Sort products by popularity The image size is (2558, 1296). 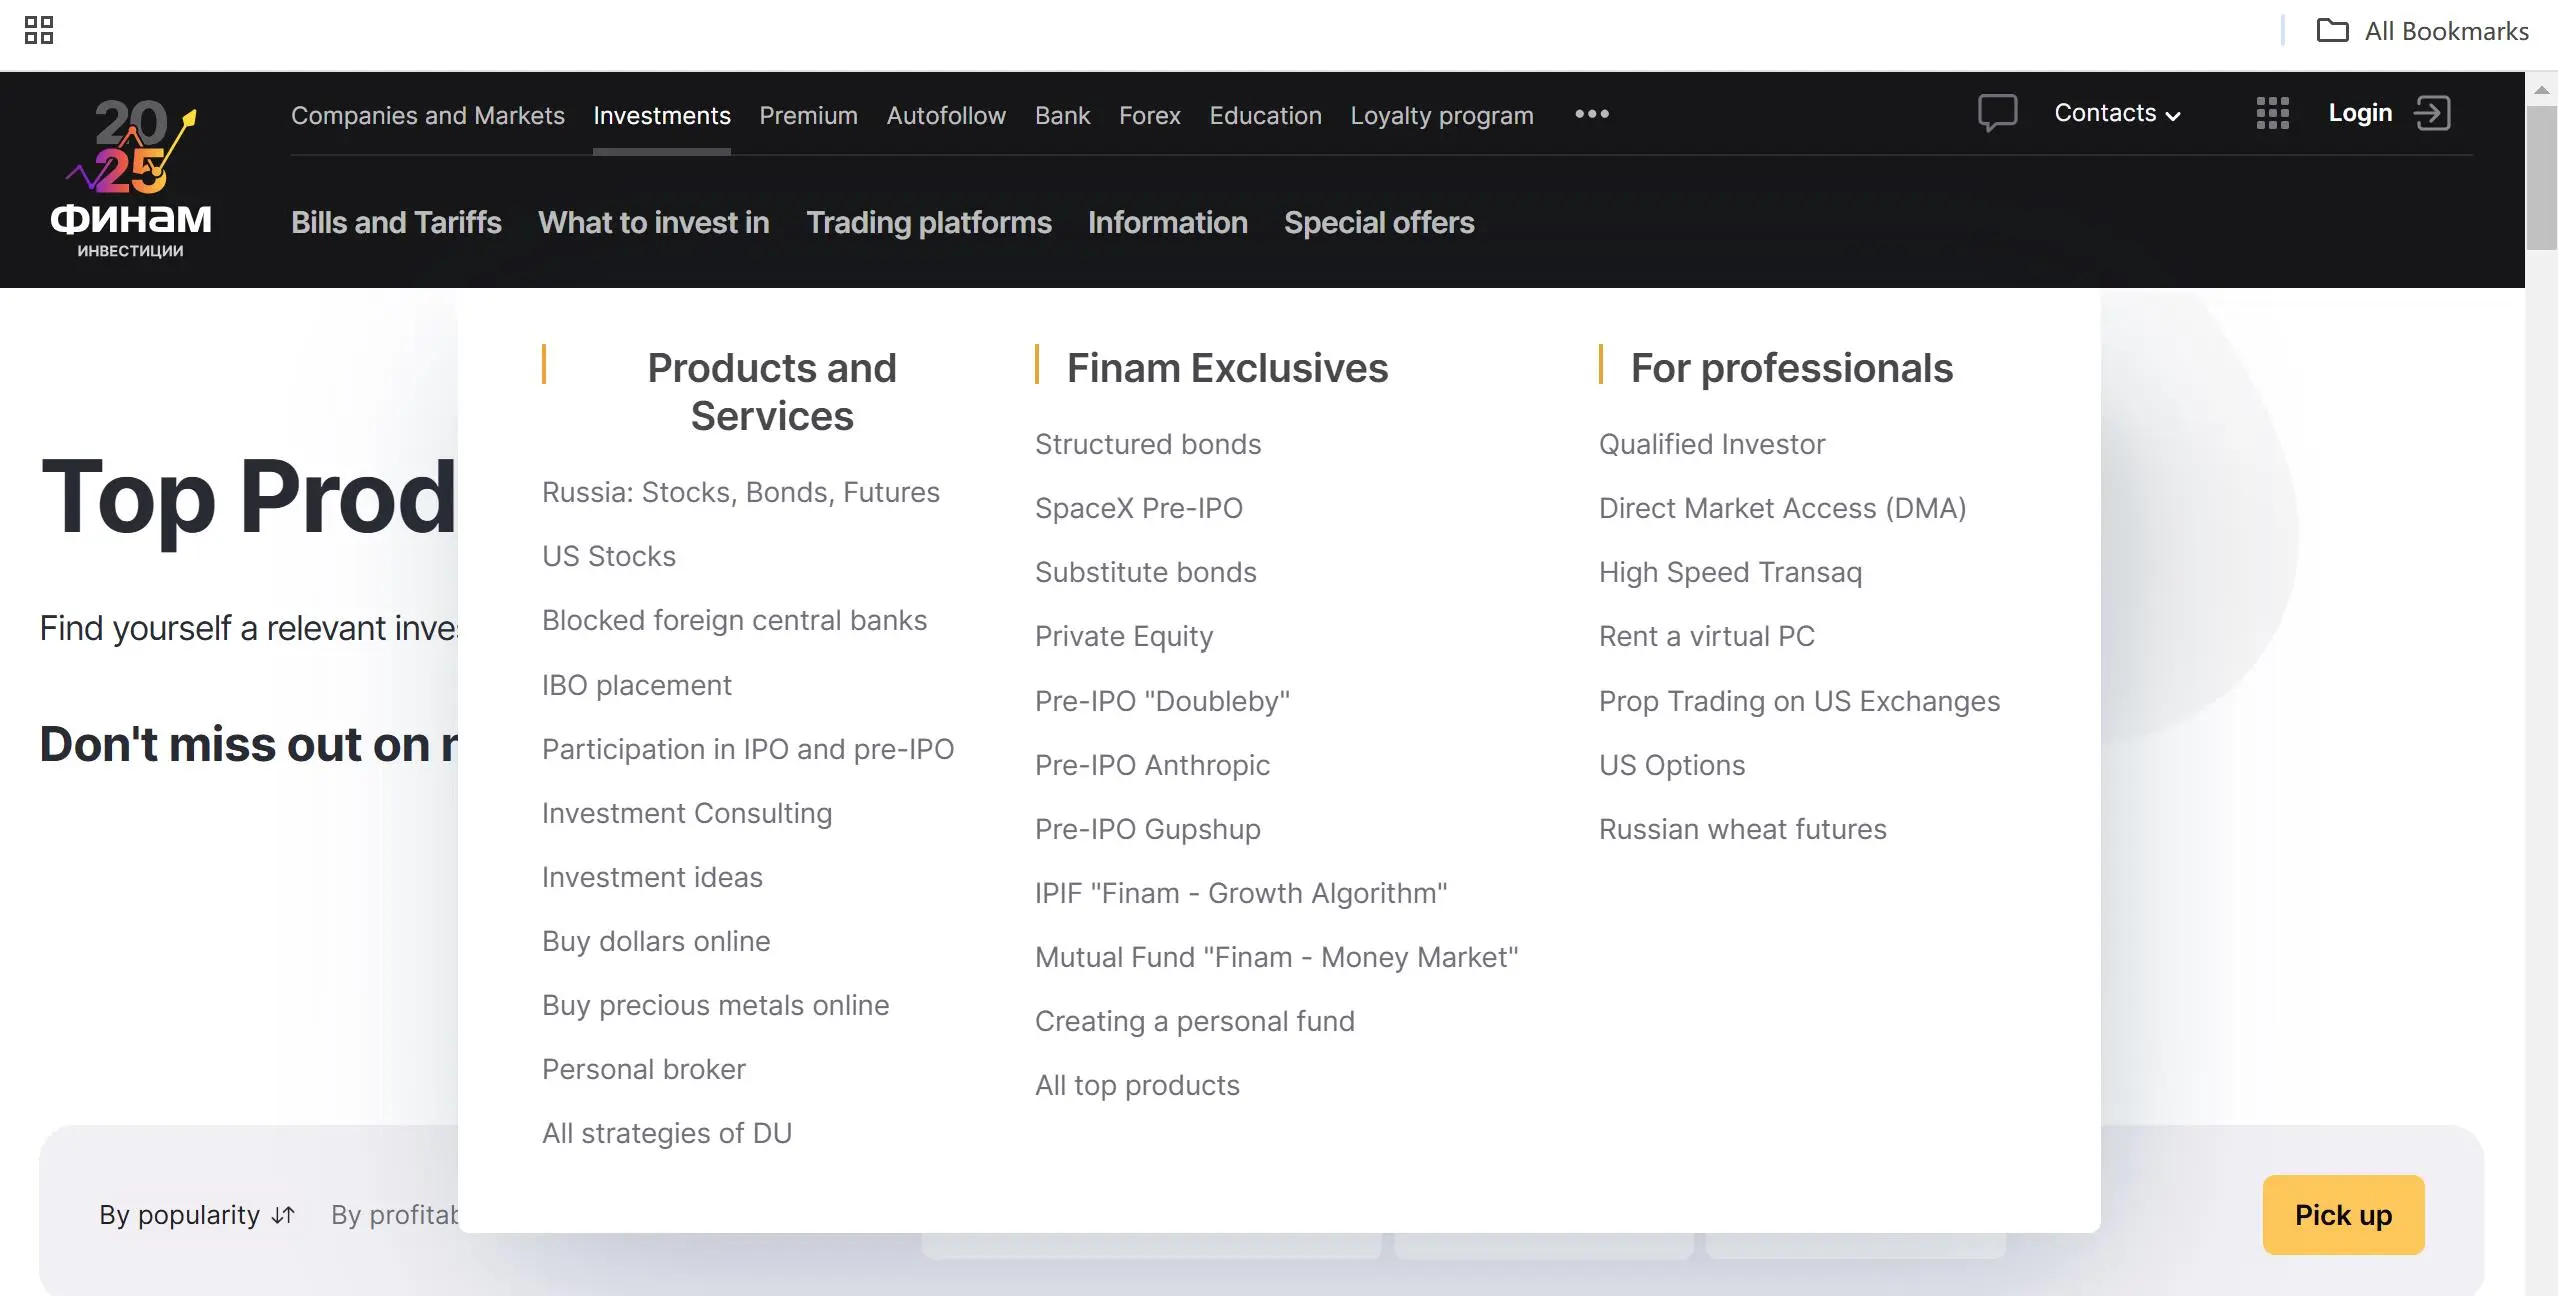(x=197, y=1215)
